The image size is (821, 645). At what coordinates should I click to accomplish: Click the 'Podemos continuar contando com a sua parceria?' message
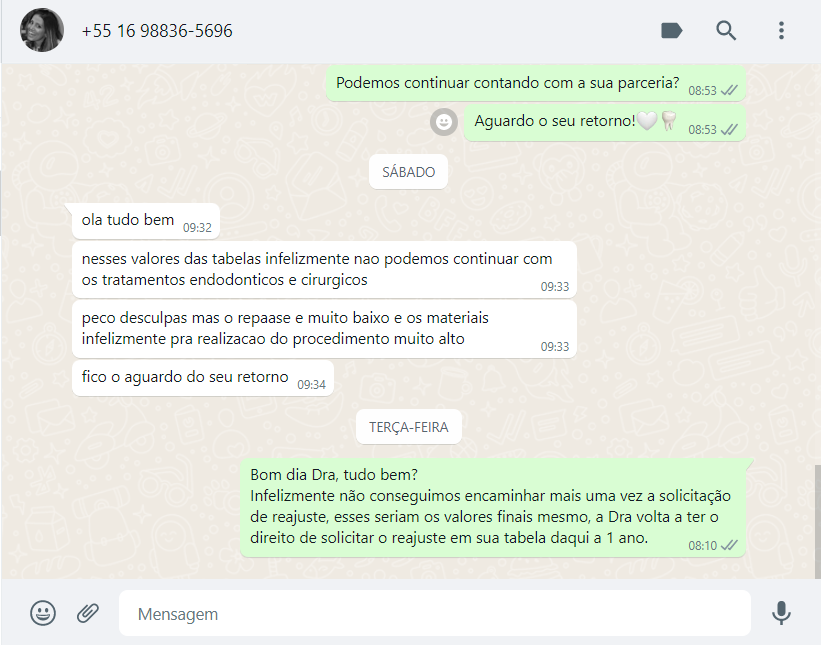point(536,84)
